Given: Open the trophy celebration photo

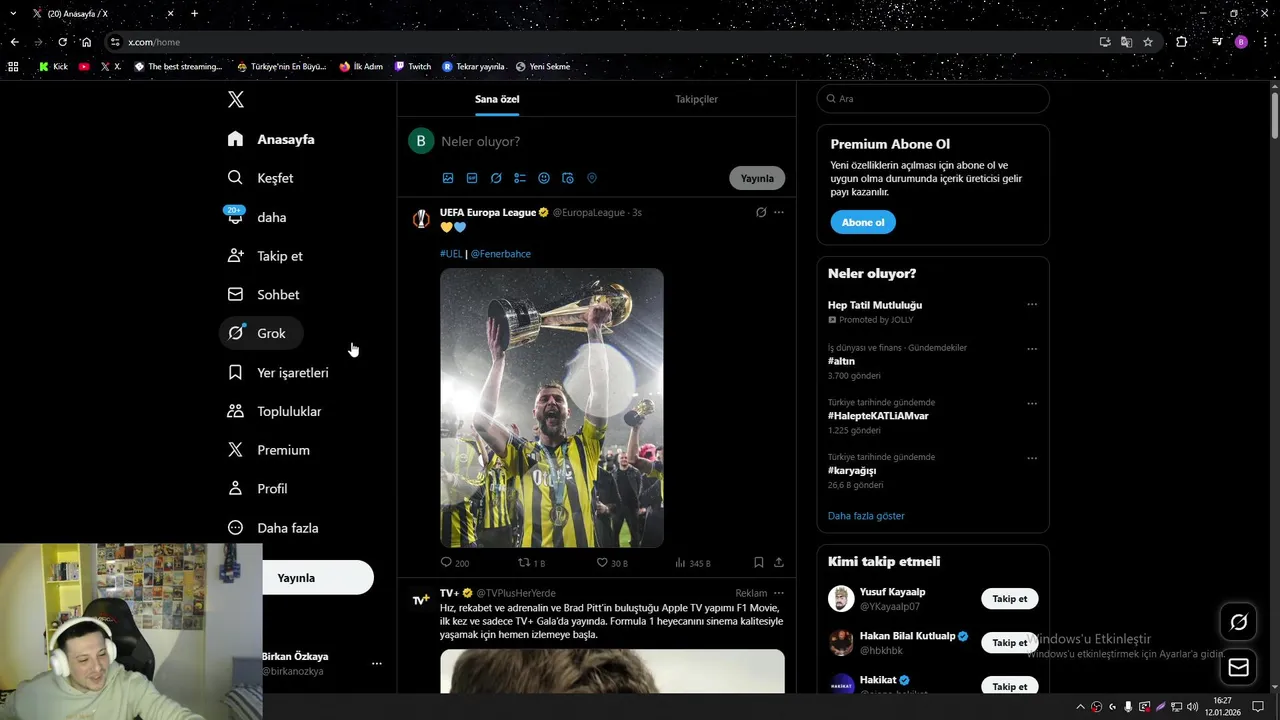Looking at the screenshot, I should point(552,408).
